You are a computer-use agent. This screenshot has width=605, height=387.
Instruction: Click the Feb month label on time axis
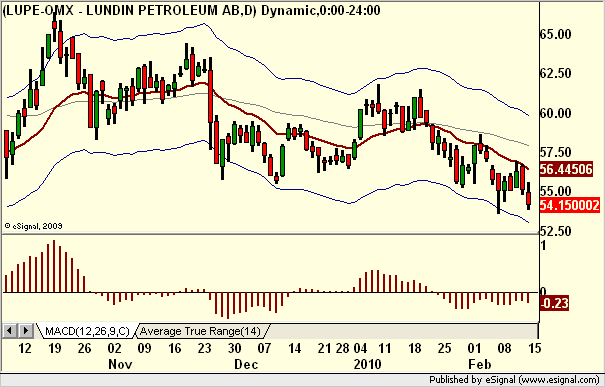point(480,364)
